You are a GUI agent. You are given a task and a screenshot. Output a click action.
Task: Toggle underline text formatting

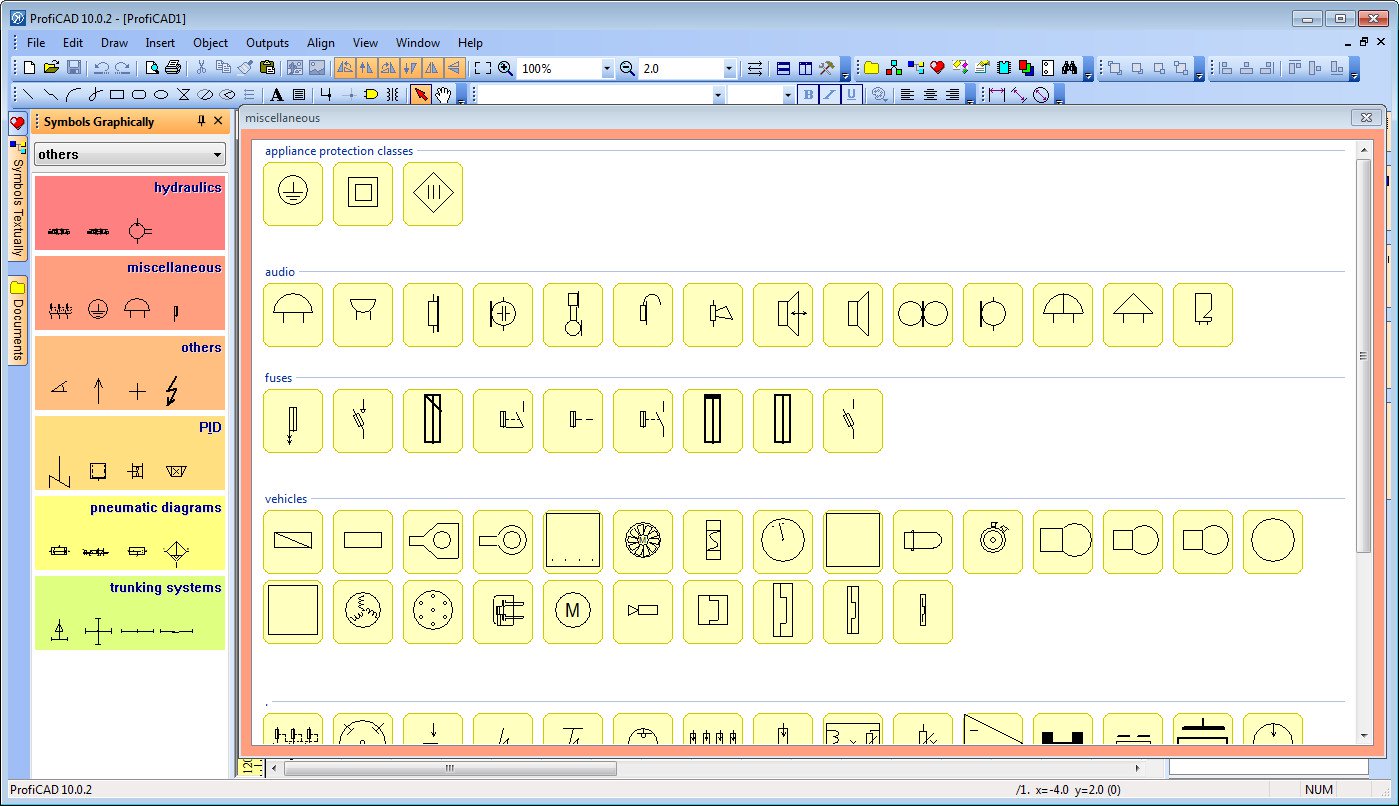click(x=851, y=95)
